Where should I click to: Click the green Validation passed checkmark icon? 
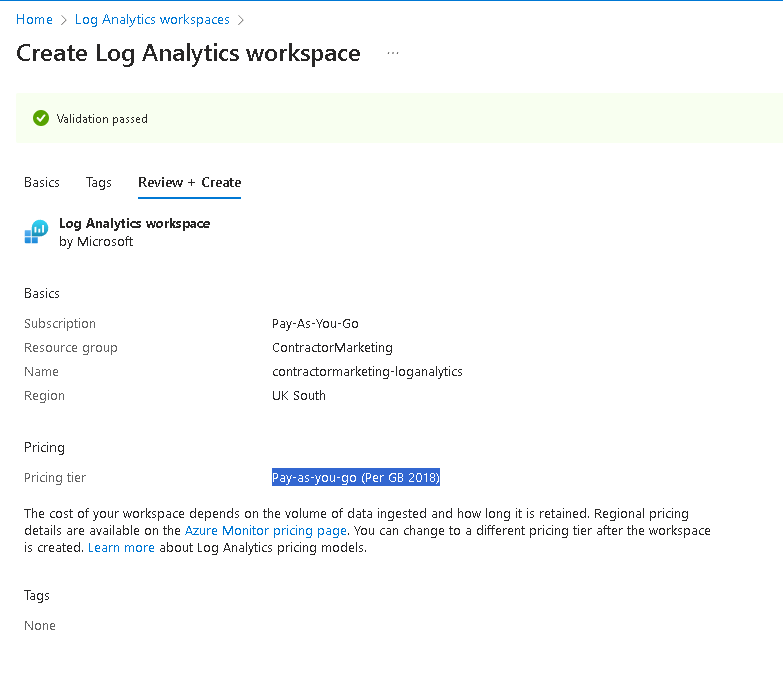coord(41,118)
